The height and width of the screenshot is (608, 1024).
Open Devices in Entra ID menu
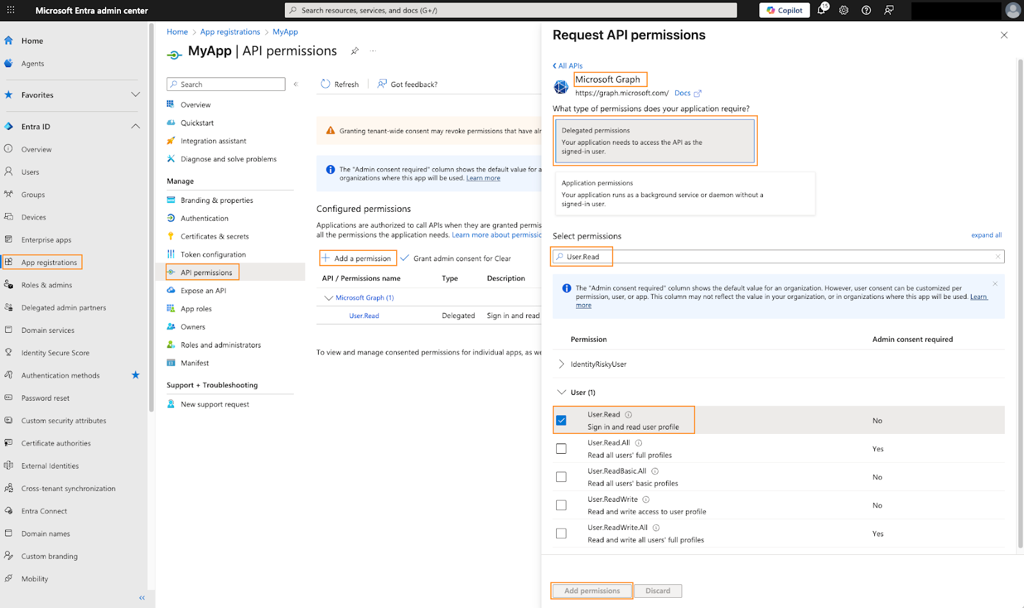pos(33,217)
